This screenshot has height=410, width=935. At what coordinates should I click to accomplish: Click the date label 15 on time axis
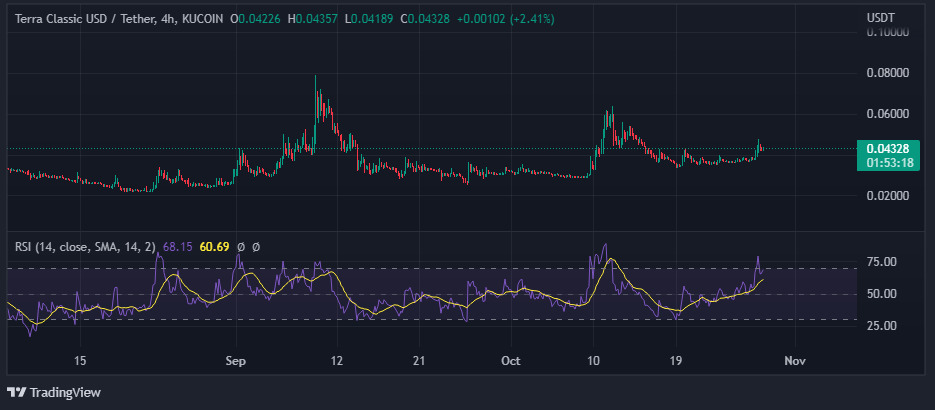tap(81, 361)
